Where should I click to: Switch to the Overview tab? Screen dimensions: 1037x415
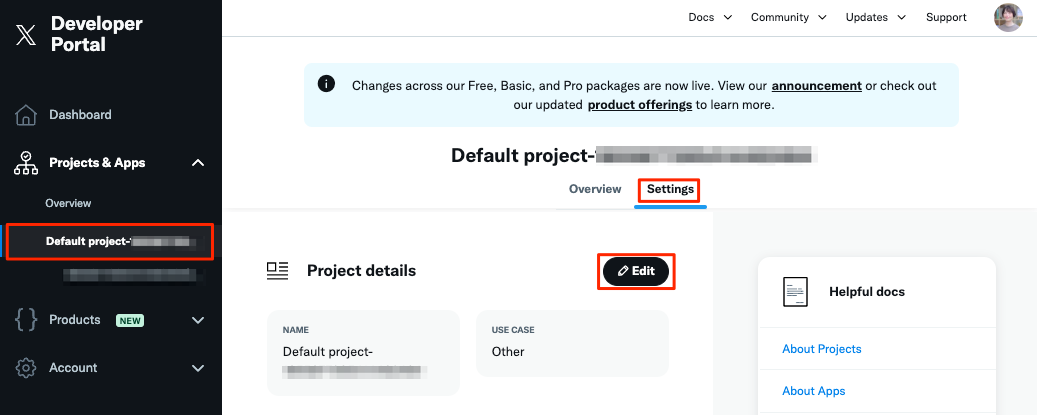tap(595, 189)
